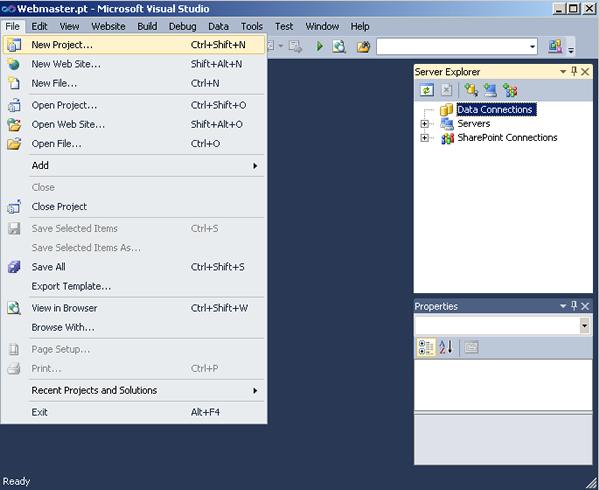Expand the Servers node
The height and width of the screenshot is (490, 600).
424,124
